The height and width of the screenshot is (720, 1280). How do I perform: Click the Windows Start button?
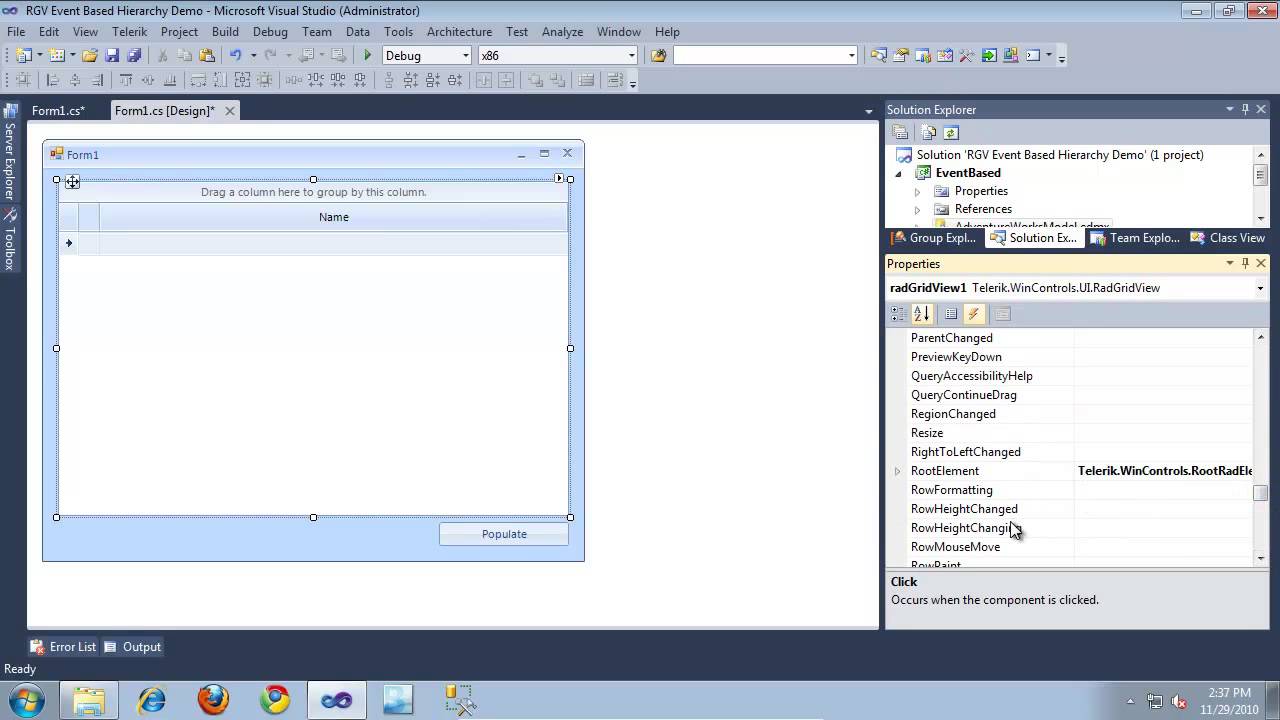point(26,700)
